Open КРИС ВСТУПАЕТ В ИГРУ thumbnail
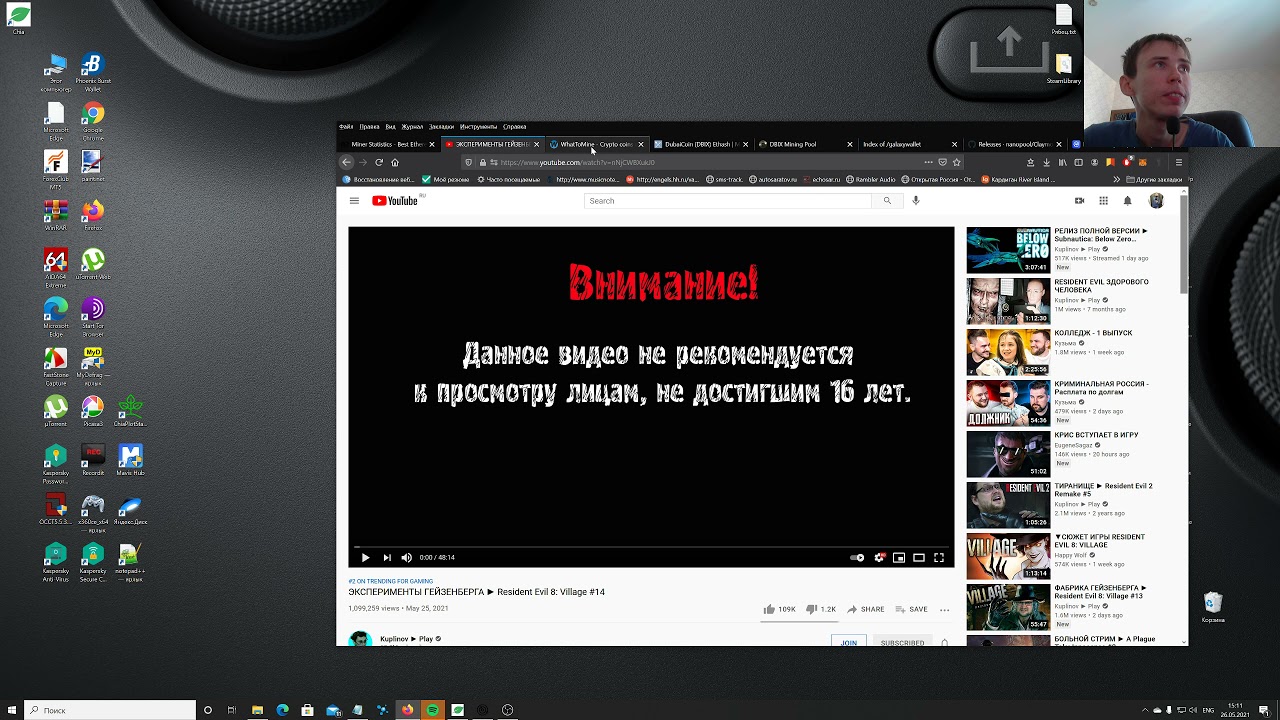This screenshot has height=720, width=1280. point(1008,454)
